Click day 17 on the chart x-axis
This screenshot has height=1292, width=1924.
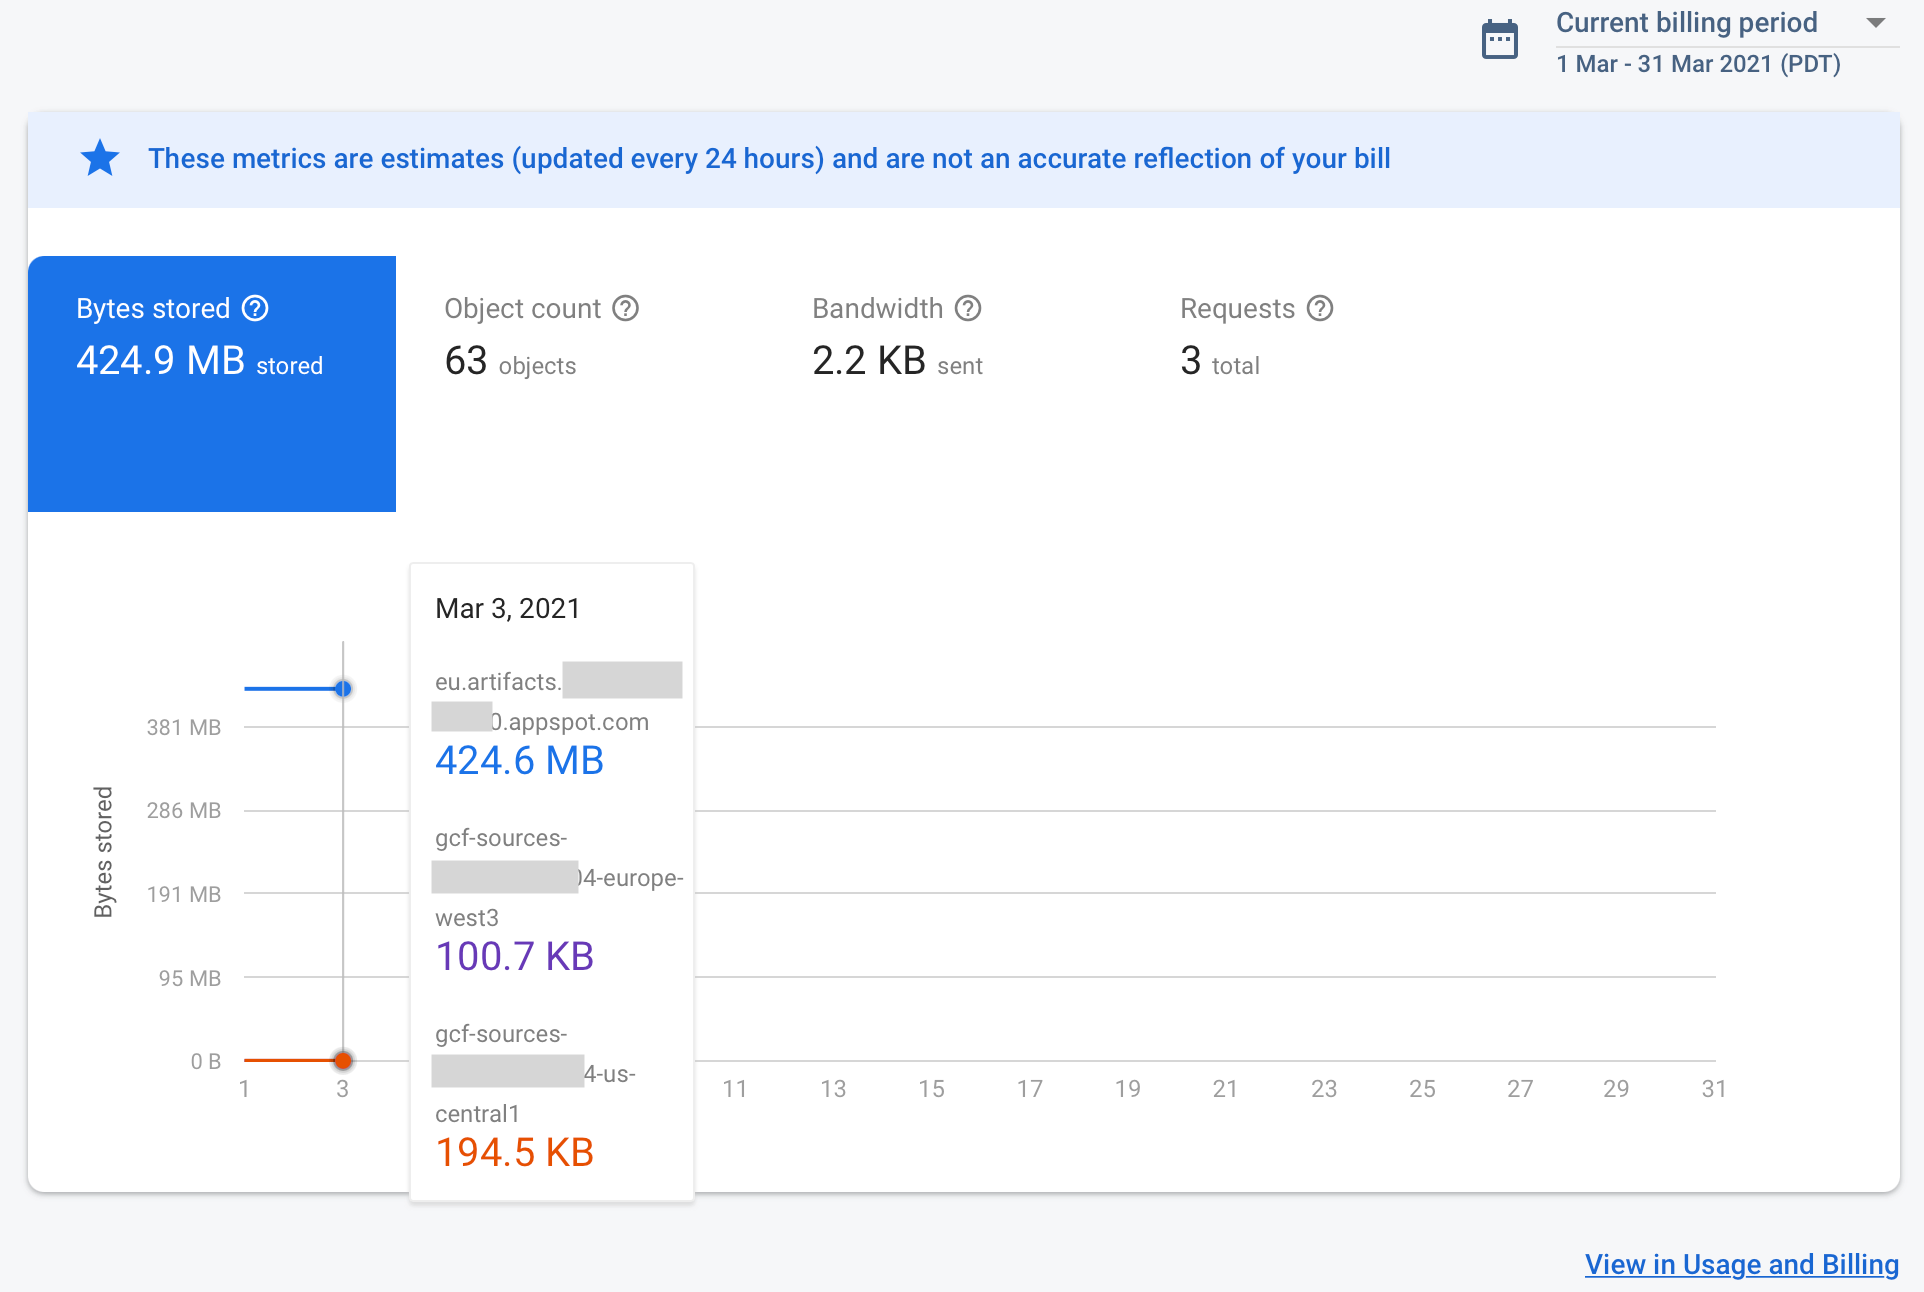(1029, 1089)
